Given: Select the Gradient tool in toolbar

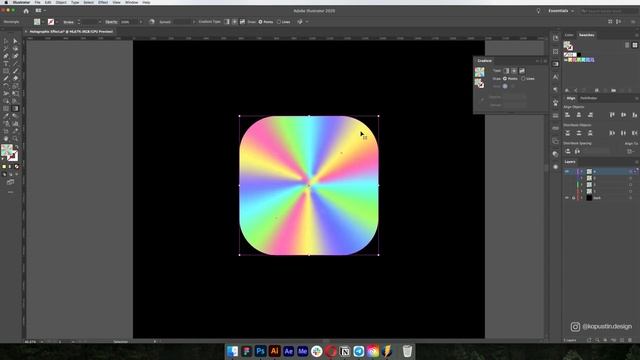Looking at the screenshot, I should [16, 109].
